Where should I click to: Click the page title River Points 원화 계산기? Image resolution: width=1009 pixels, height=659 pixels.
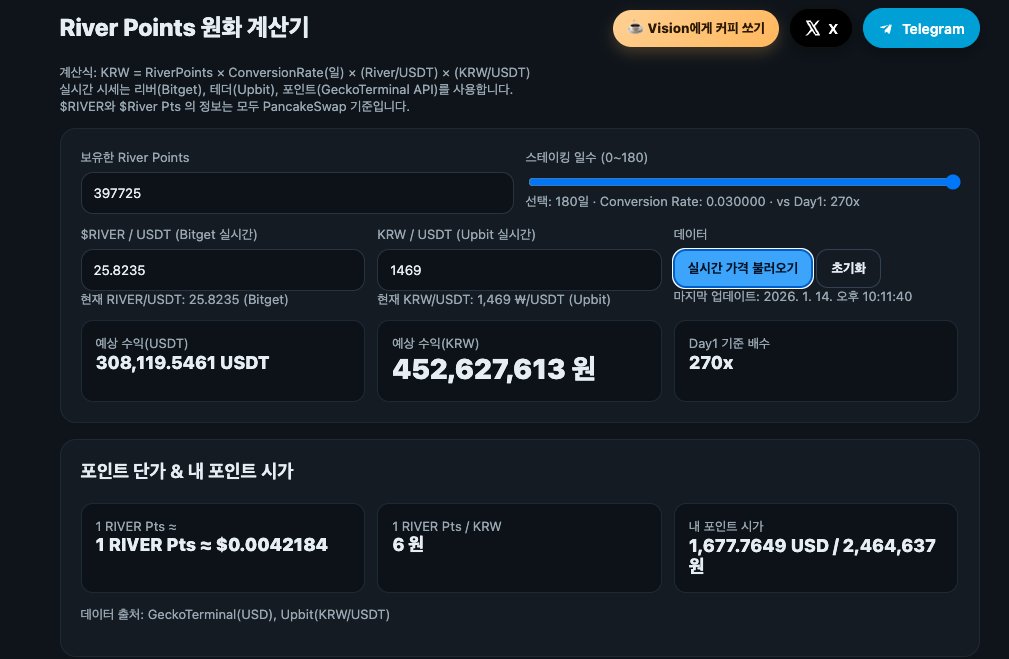184,28
